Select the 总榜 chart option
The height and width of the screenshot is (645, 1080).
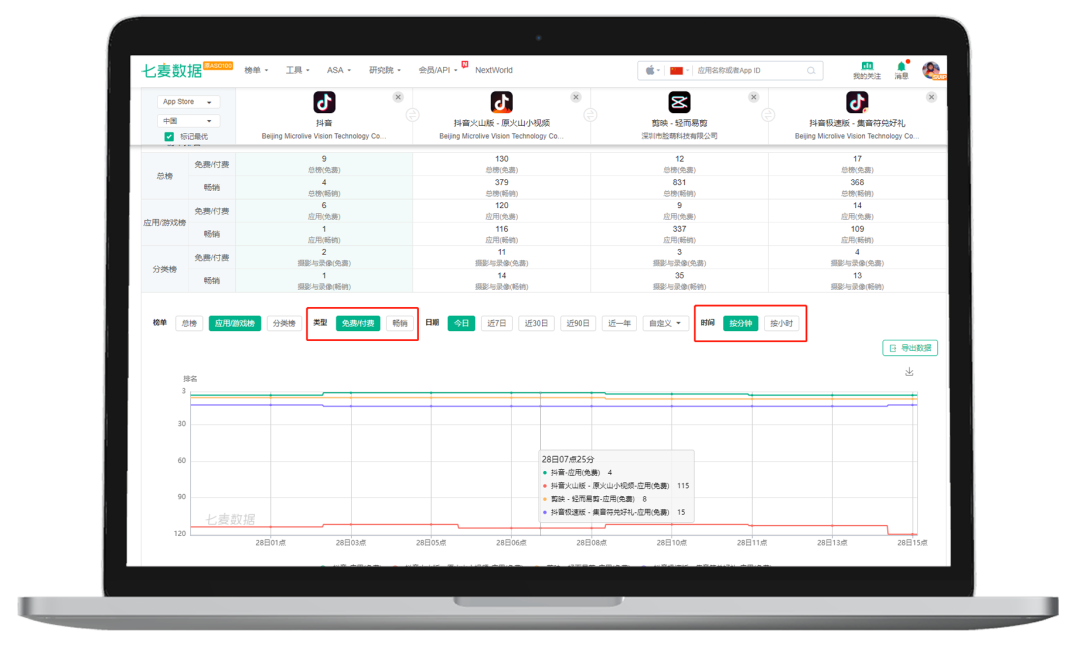tap(189, 323)
